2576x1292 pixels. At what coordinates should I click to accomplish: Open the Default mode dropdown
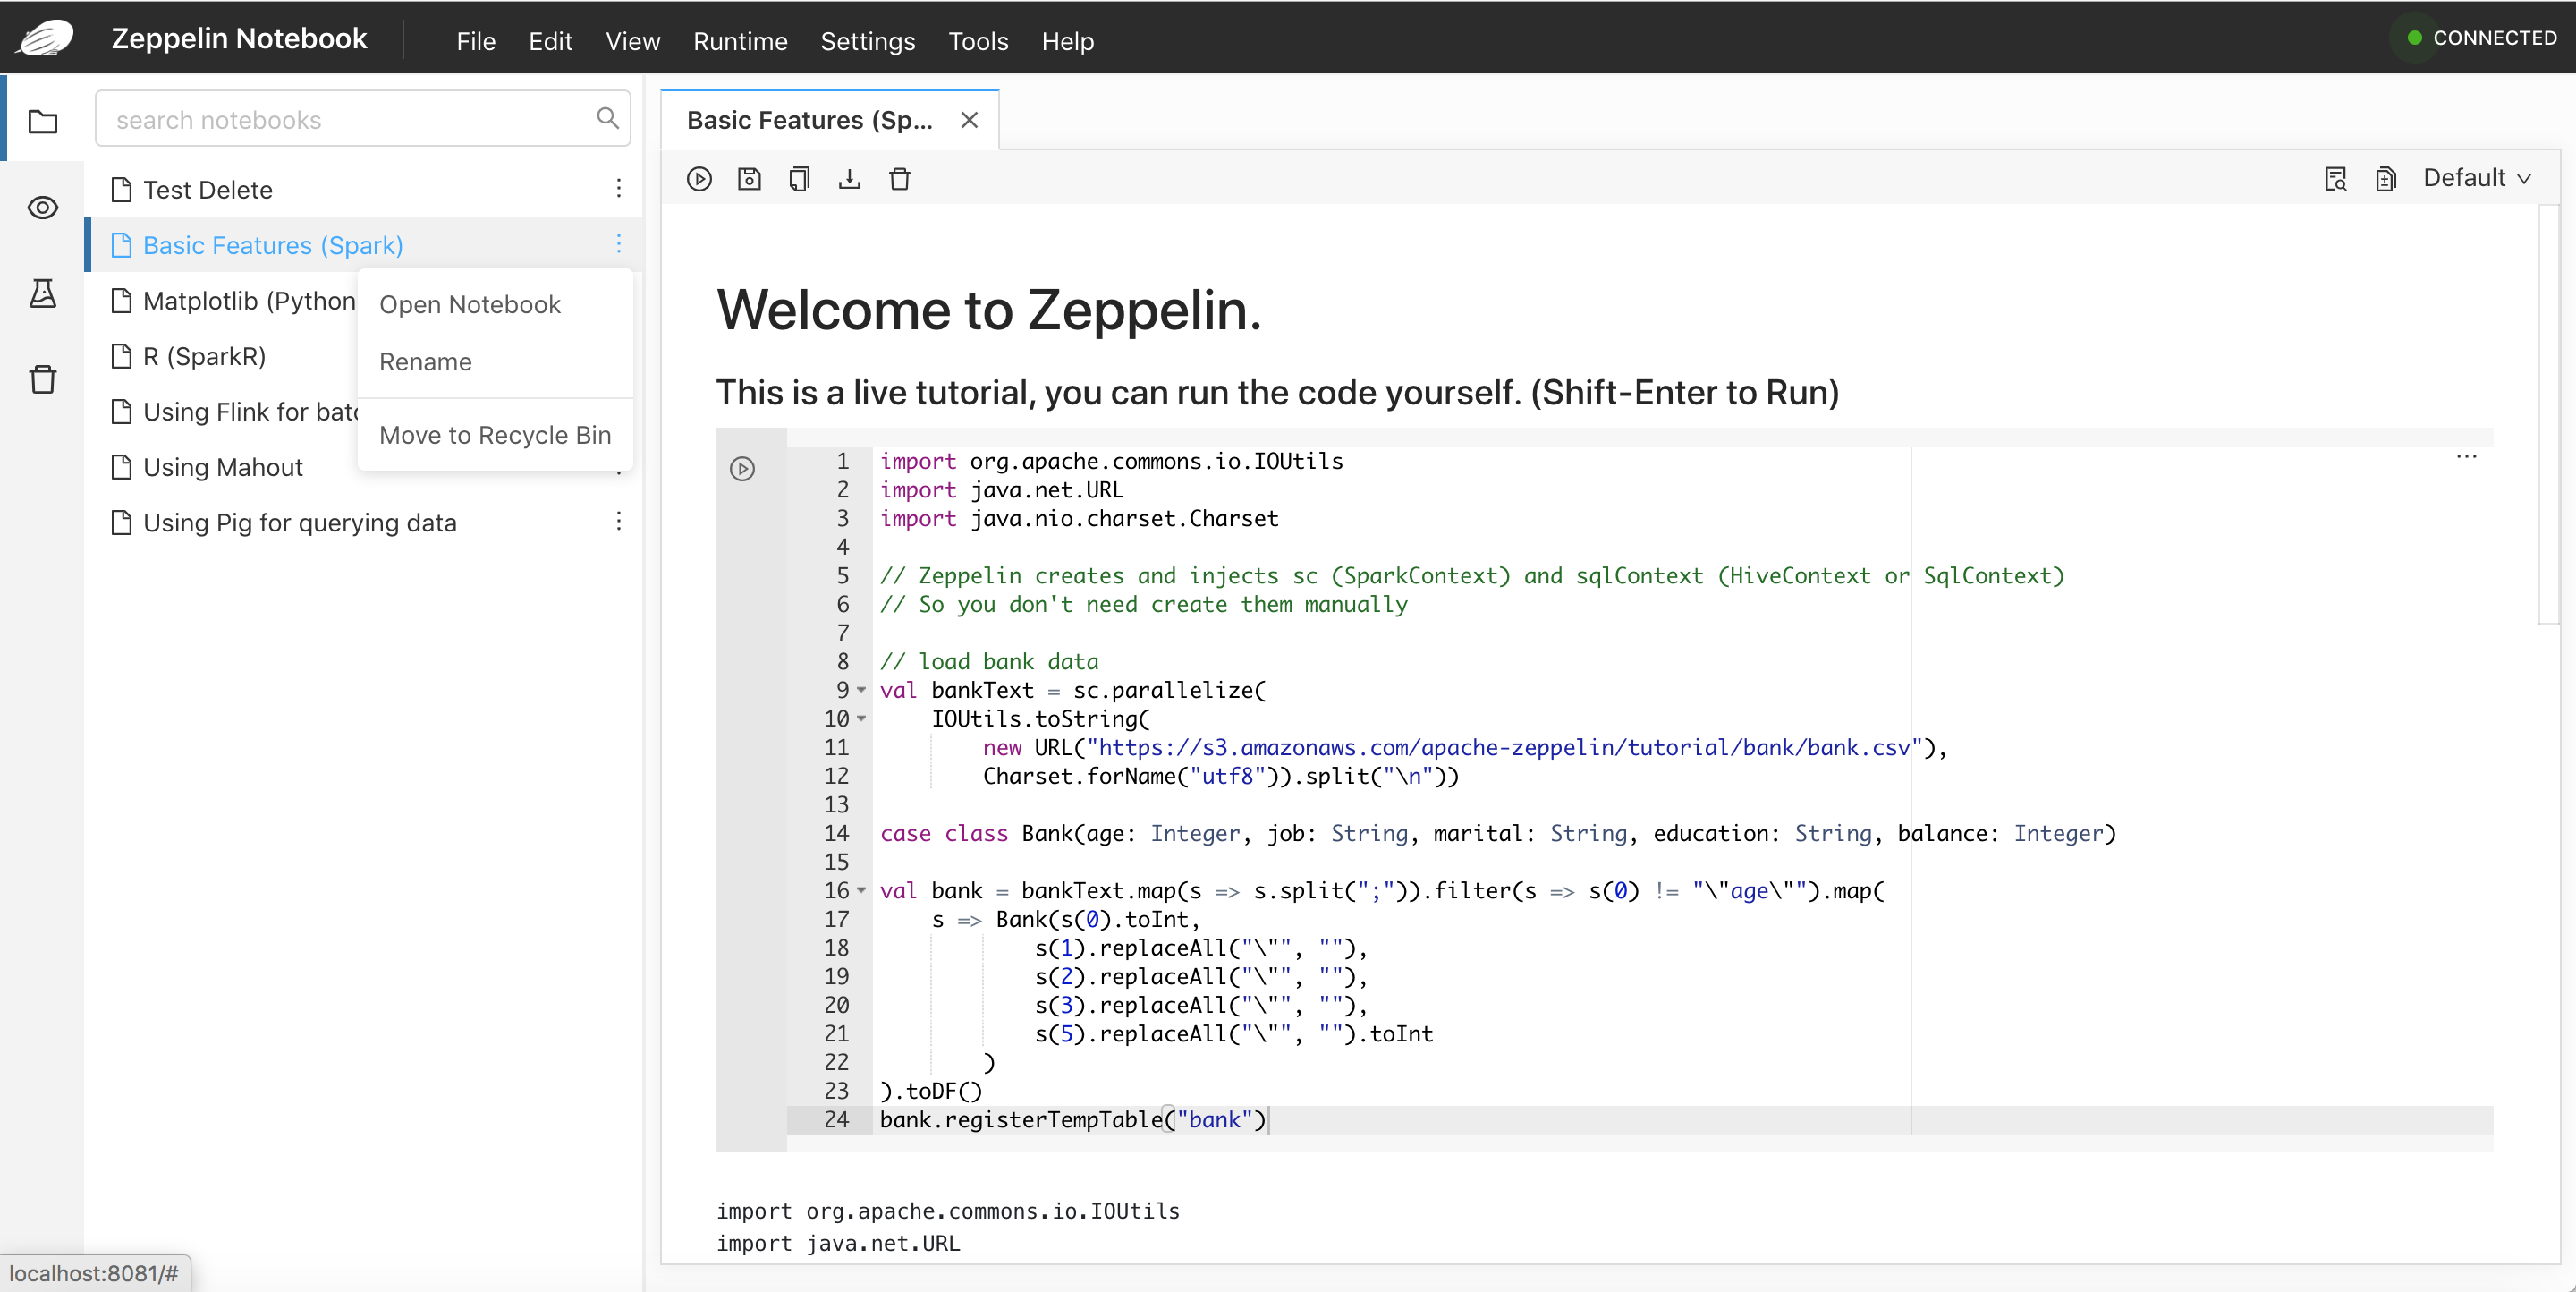pos(2476,178)
